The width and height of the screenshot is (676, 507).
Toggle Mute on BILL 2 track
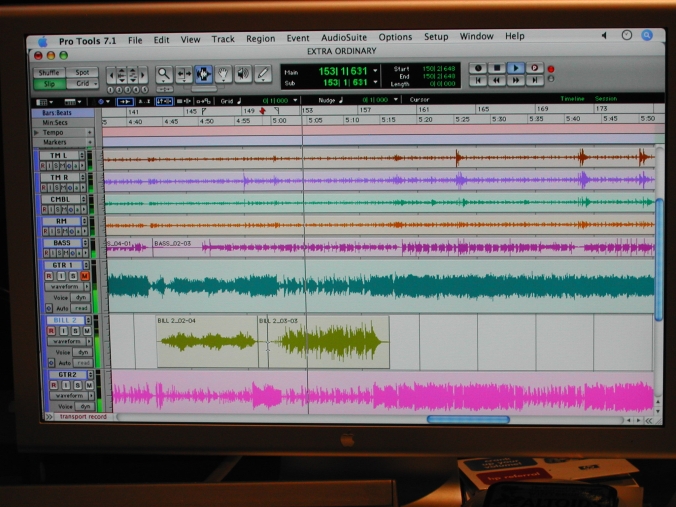pyautogui.click(x=88, y=331)
